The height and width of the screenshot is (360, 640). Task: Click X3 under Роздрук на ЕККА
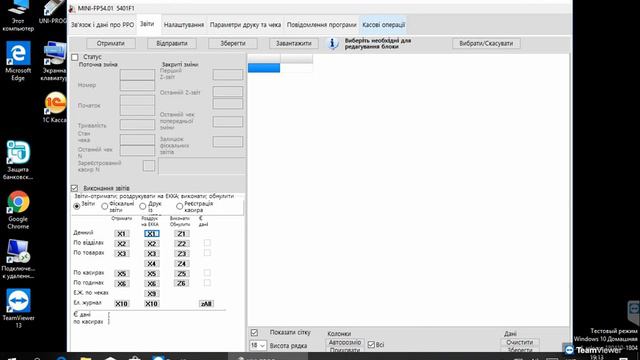click(151, 253)
